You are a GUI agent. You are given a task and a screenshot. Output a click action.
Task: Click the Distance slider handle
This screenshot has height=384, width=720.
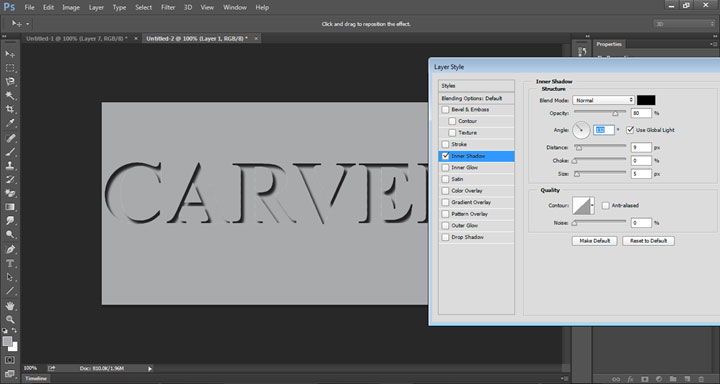(579, 147)
